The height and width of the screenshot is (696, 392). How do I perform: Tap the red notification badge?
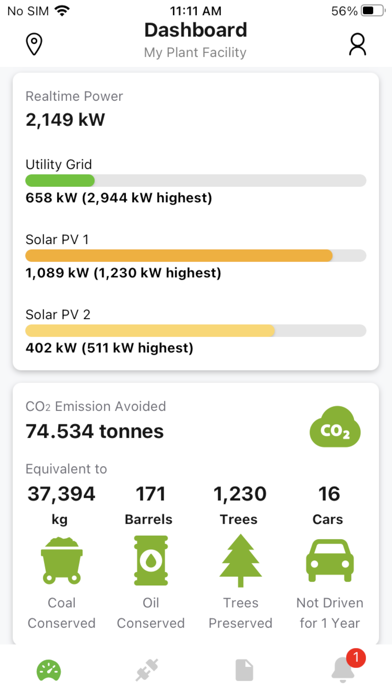click(356, 658)
